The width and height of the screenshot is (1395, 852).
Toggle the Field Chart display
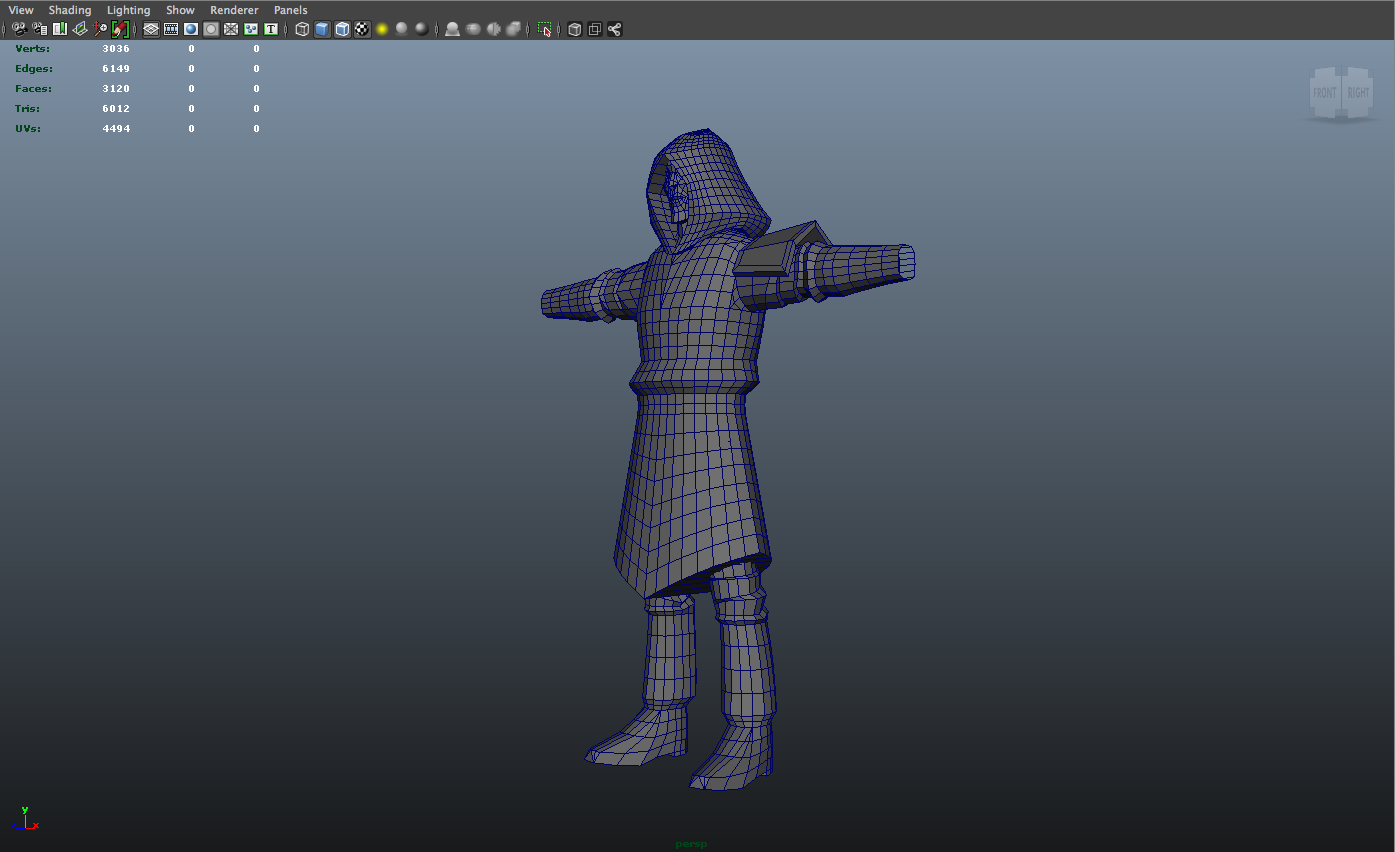tap(231, 29)
